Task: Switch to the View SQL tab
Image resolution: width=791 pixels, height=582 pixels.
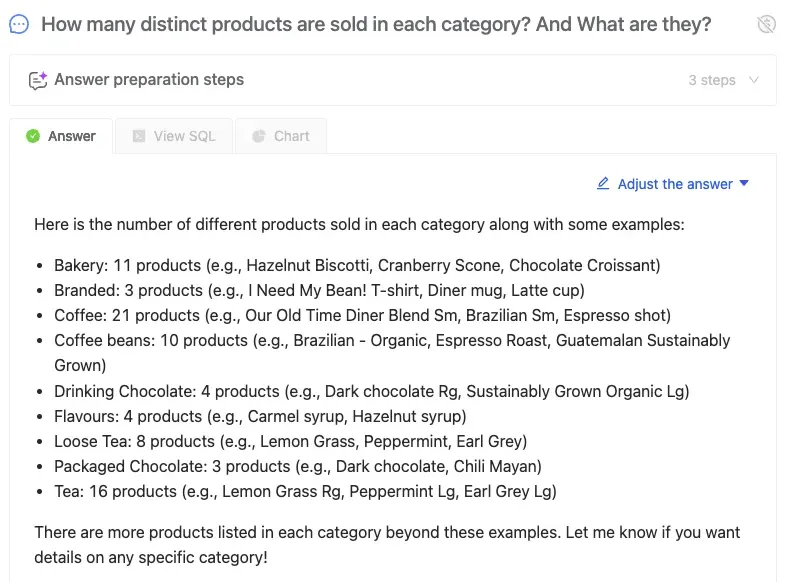Action: [x=174, y=136]
